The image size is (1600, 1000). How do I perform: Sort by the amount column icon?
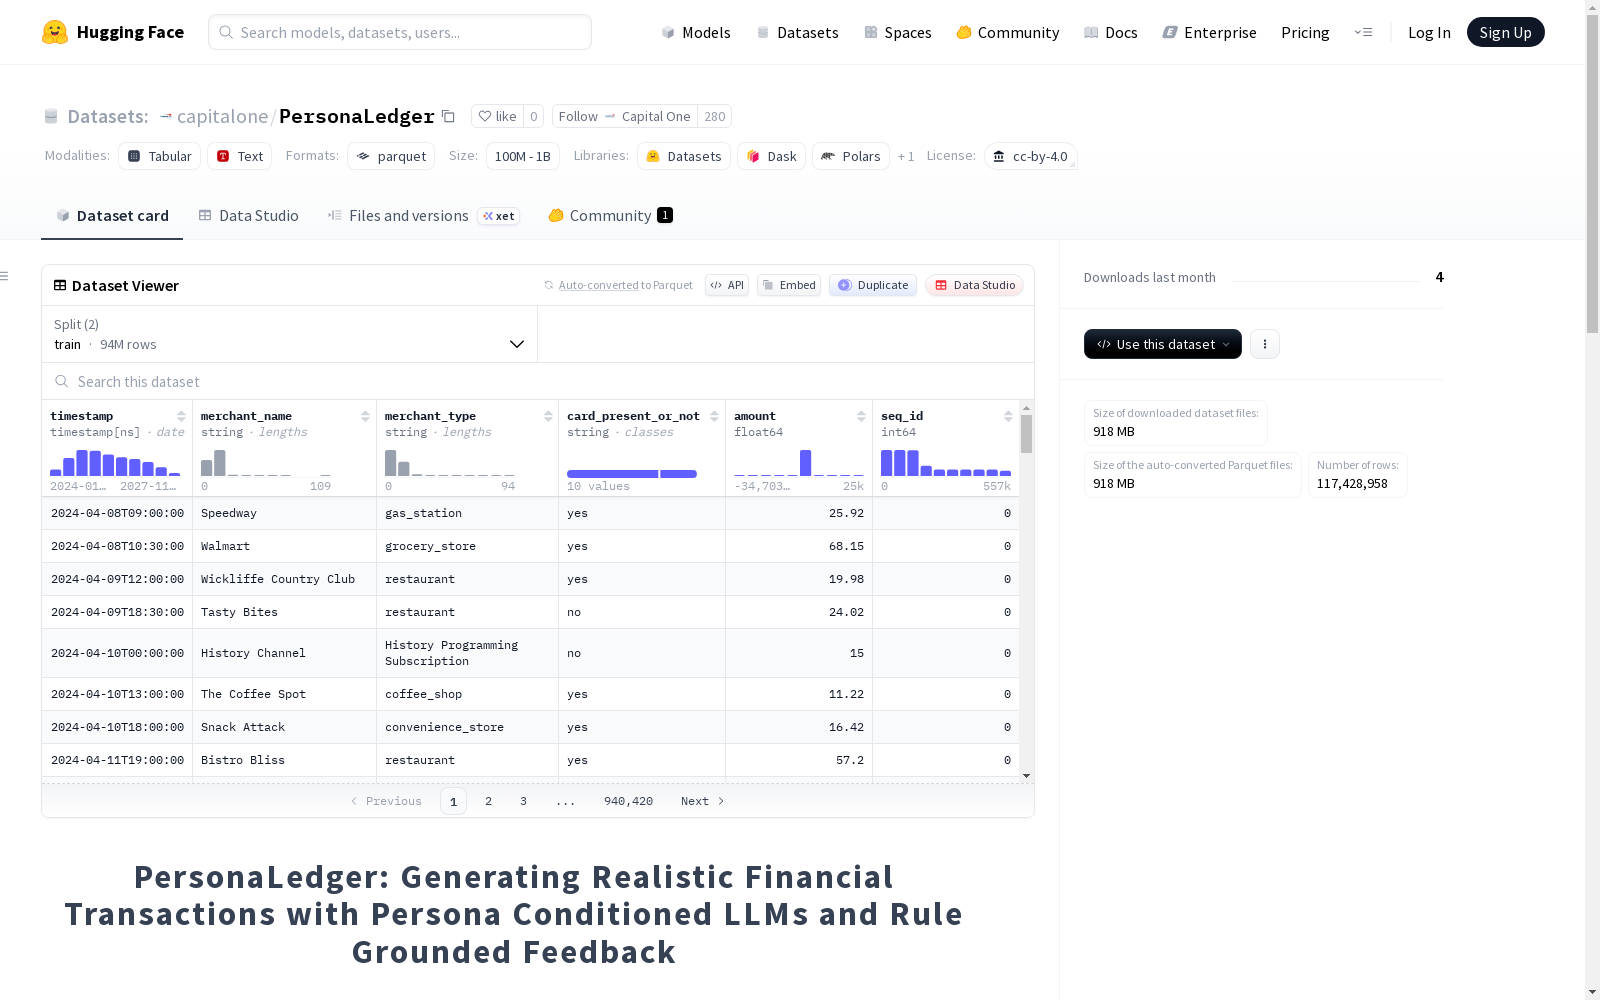861,416
